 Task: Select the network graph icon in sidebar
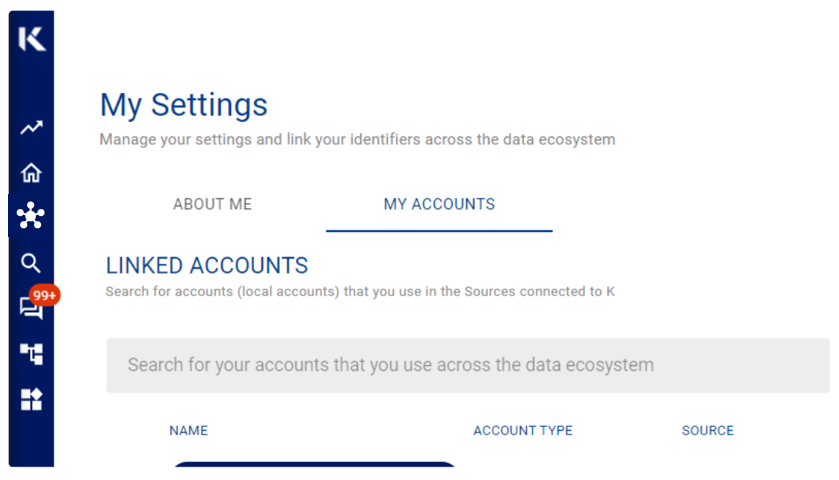click(x=30, y=216)
